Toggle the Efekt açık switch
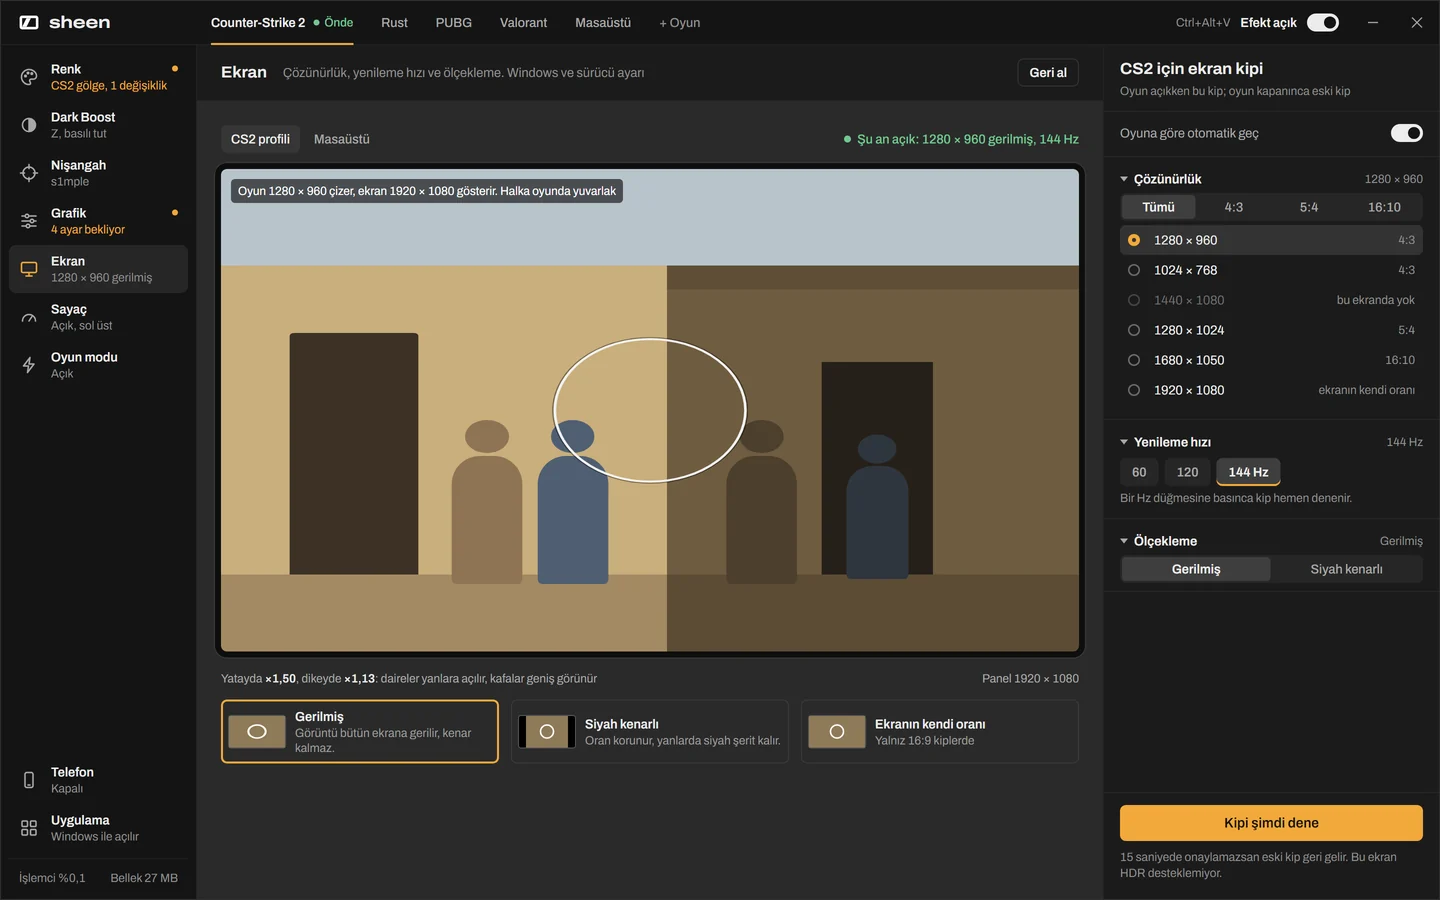This screenshot has width=1440, height=900. [1323, 22]
